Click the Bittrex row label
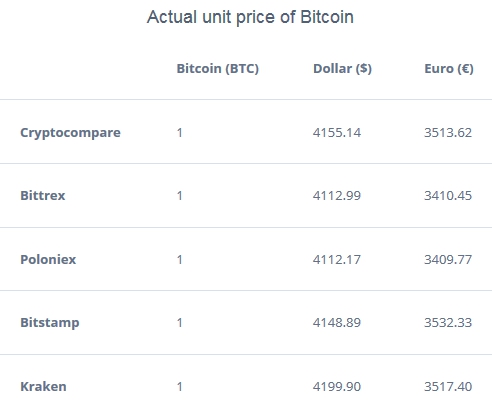 click(x=43, y=196)
